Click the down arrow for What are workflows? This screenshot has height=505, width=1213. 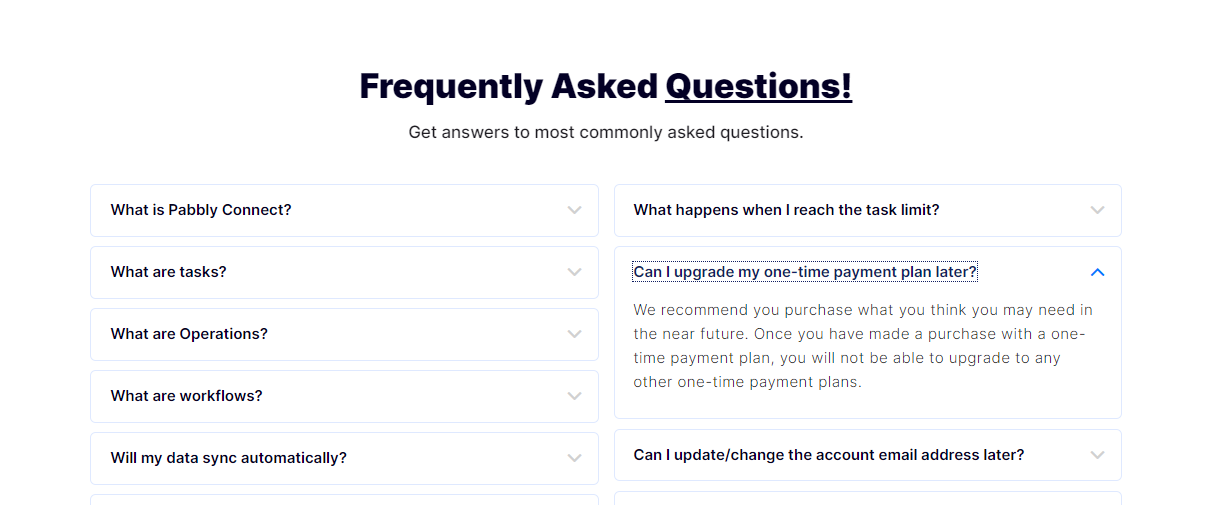click(574, 396)
